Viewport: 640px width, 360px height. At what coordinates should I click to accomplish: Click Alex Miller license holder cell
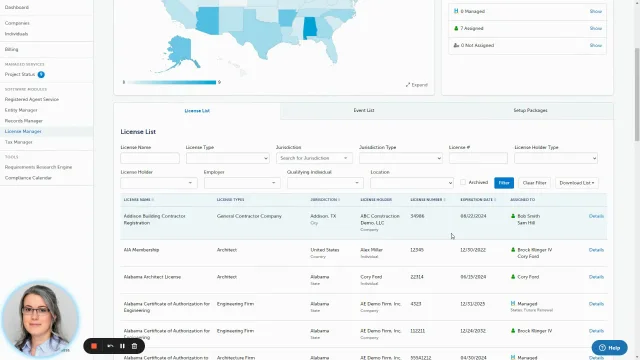371,250
